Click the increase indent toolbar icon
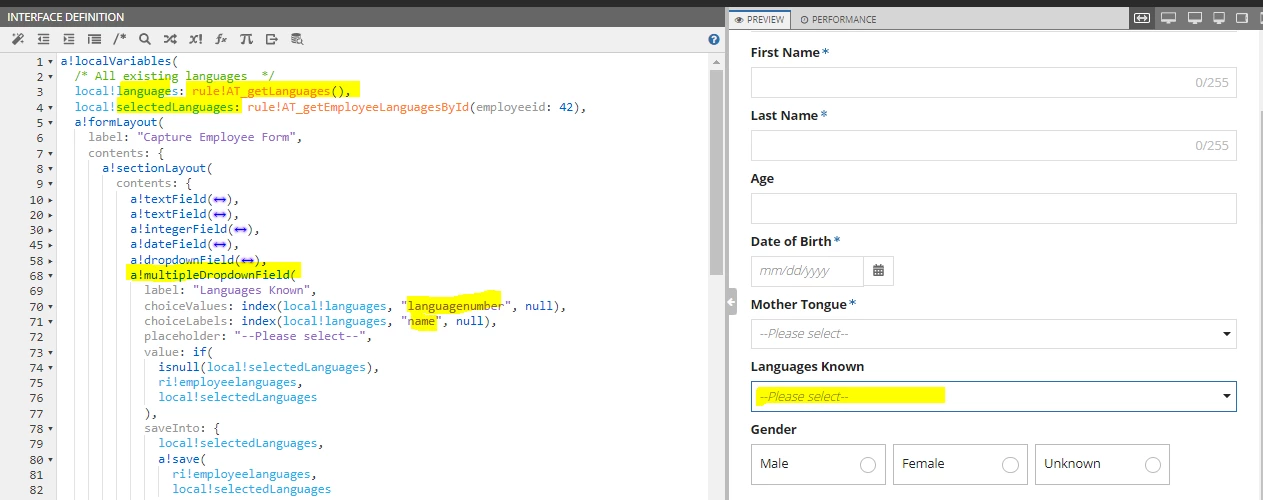 point(69,39)
